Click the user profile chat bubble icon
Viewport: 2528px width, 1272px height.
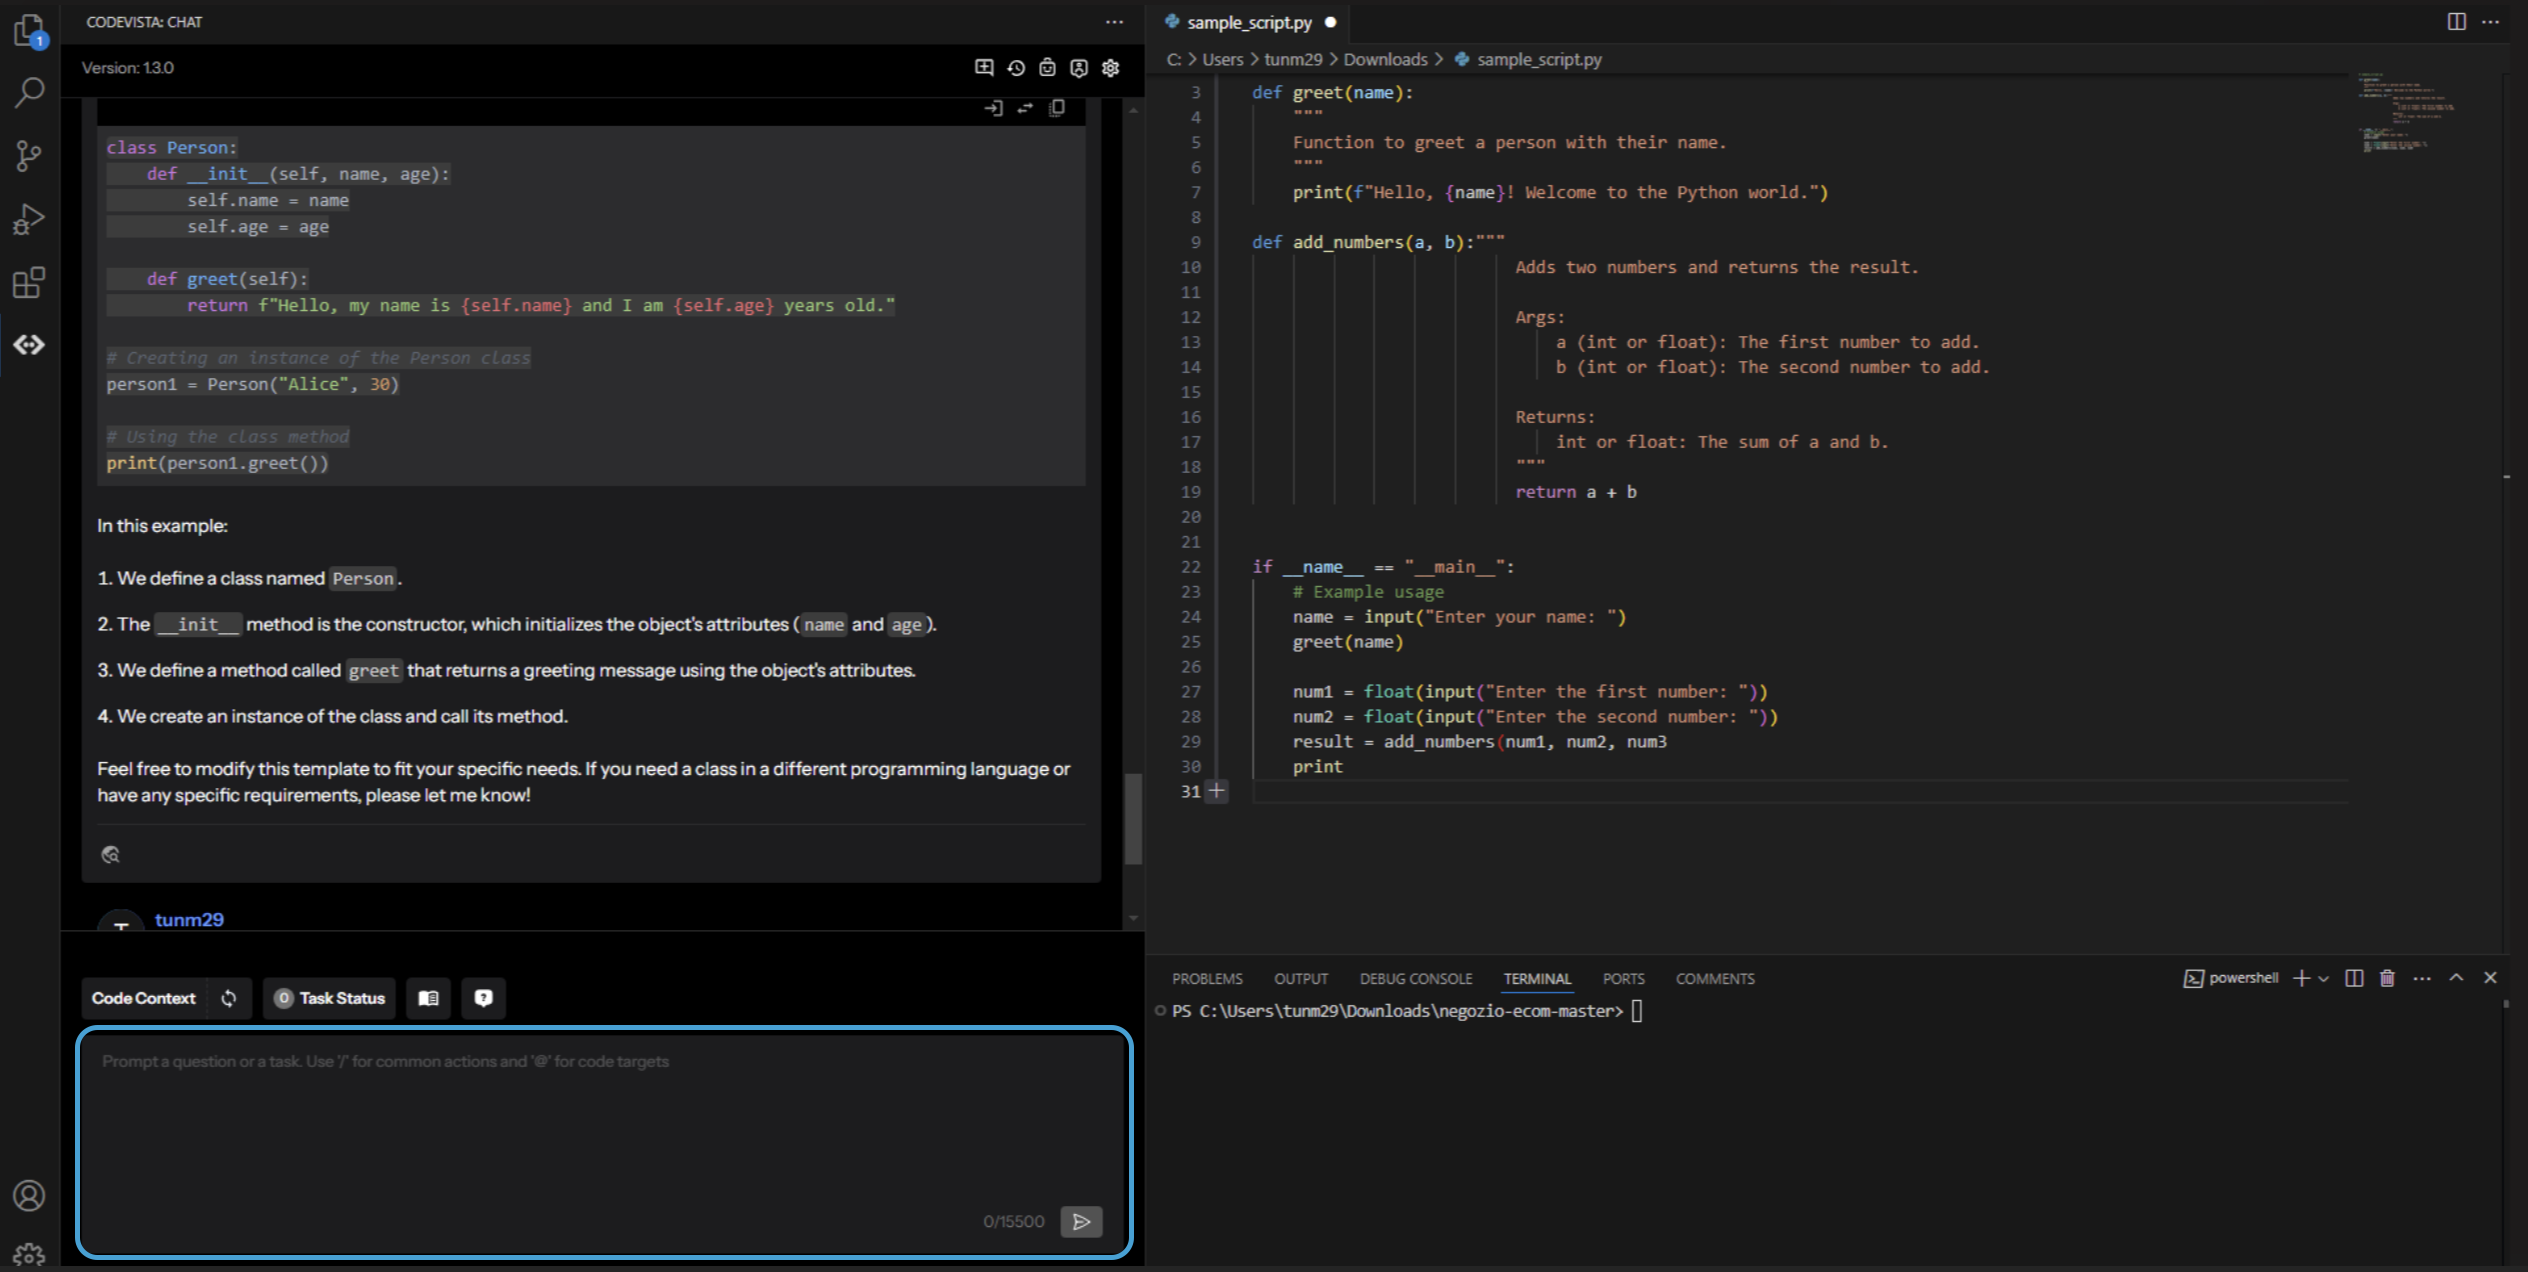[x=1079, y=68]
